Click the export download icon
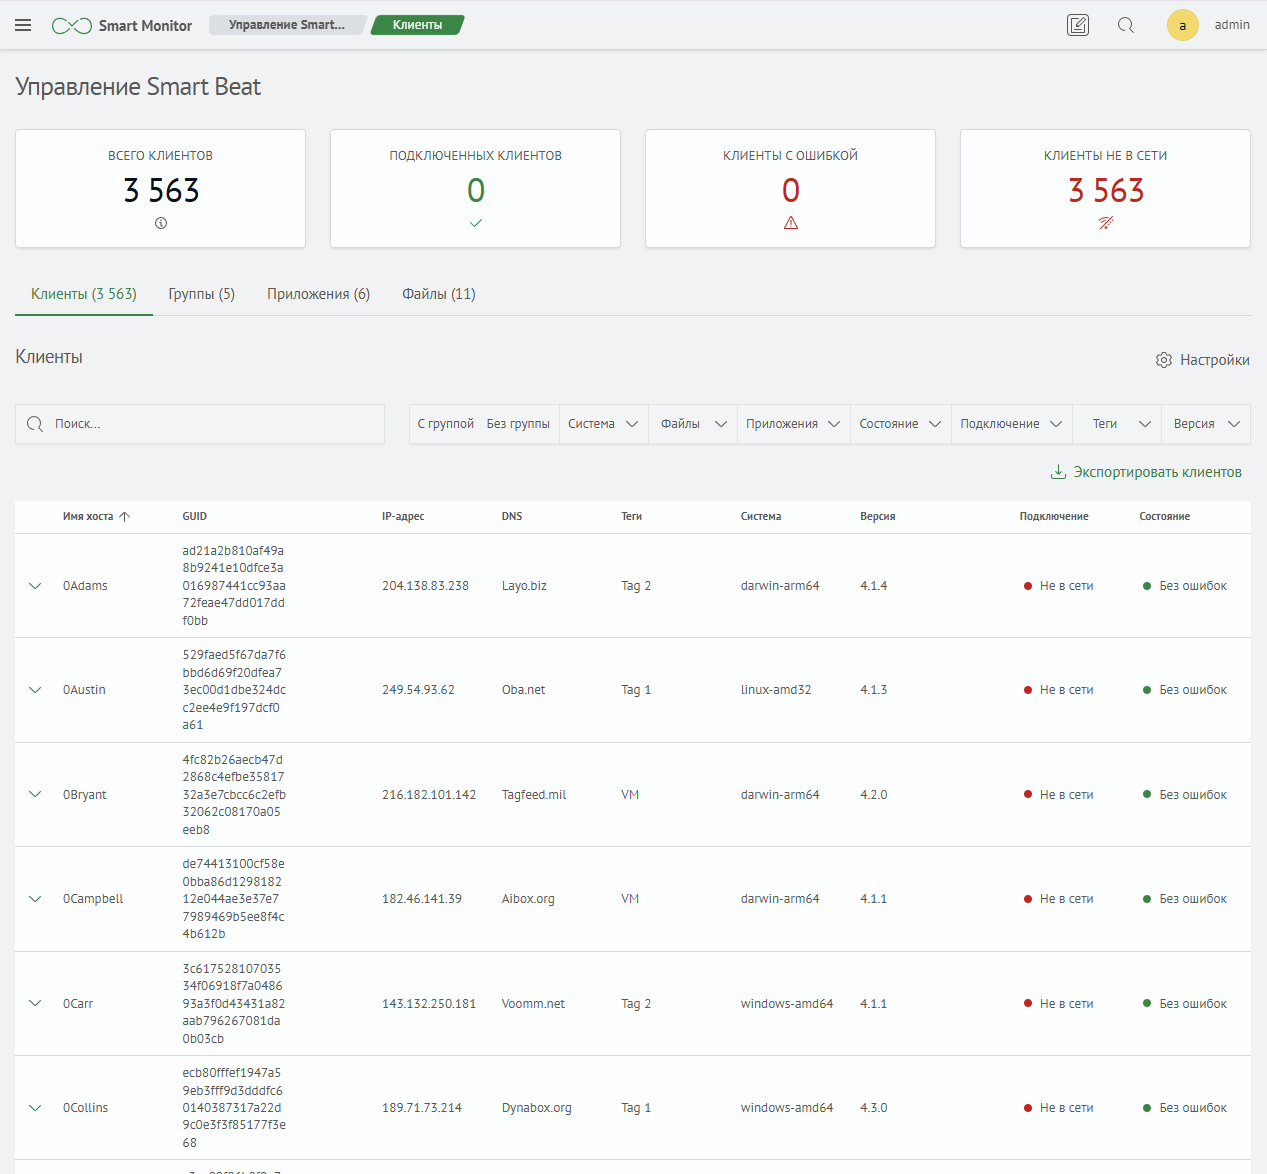The height and width of the screenshot is (1174, 1267). pos(1058,472)
